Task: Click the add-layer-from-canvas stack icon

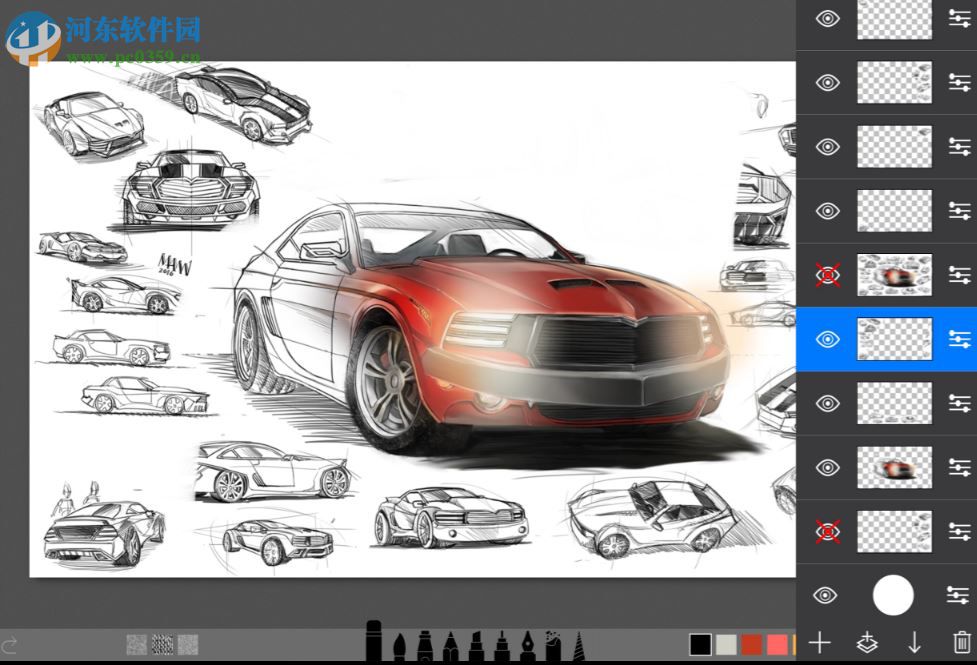Action: click(x=866, y=643)
